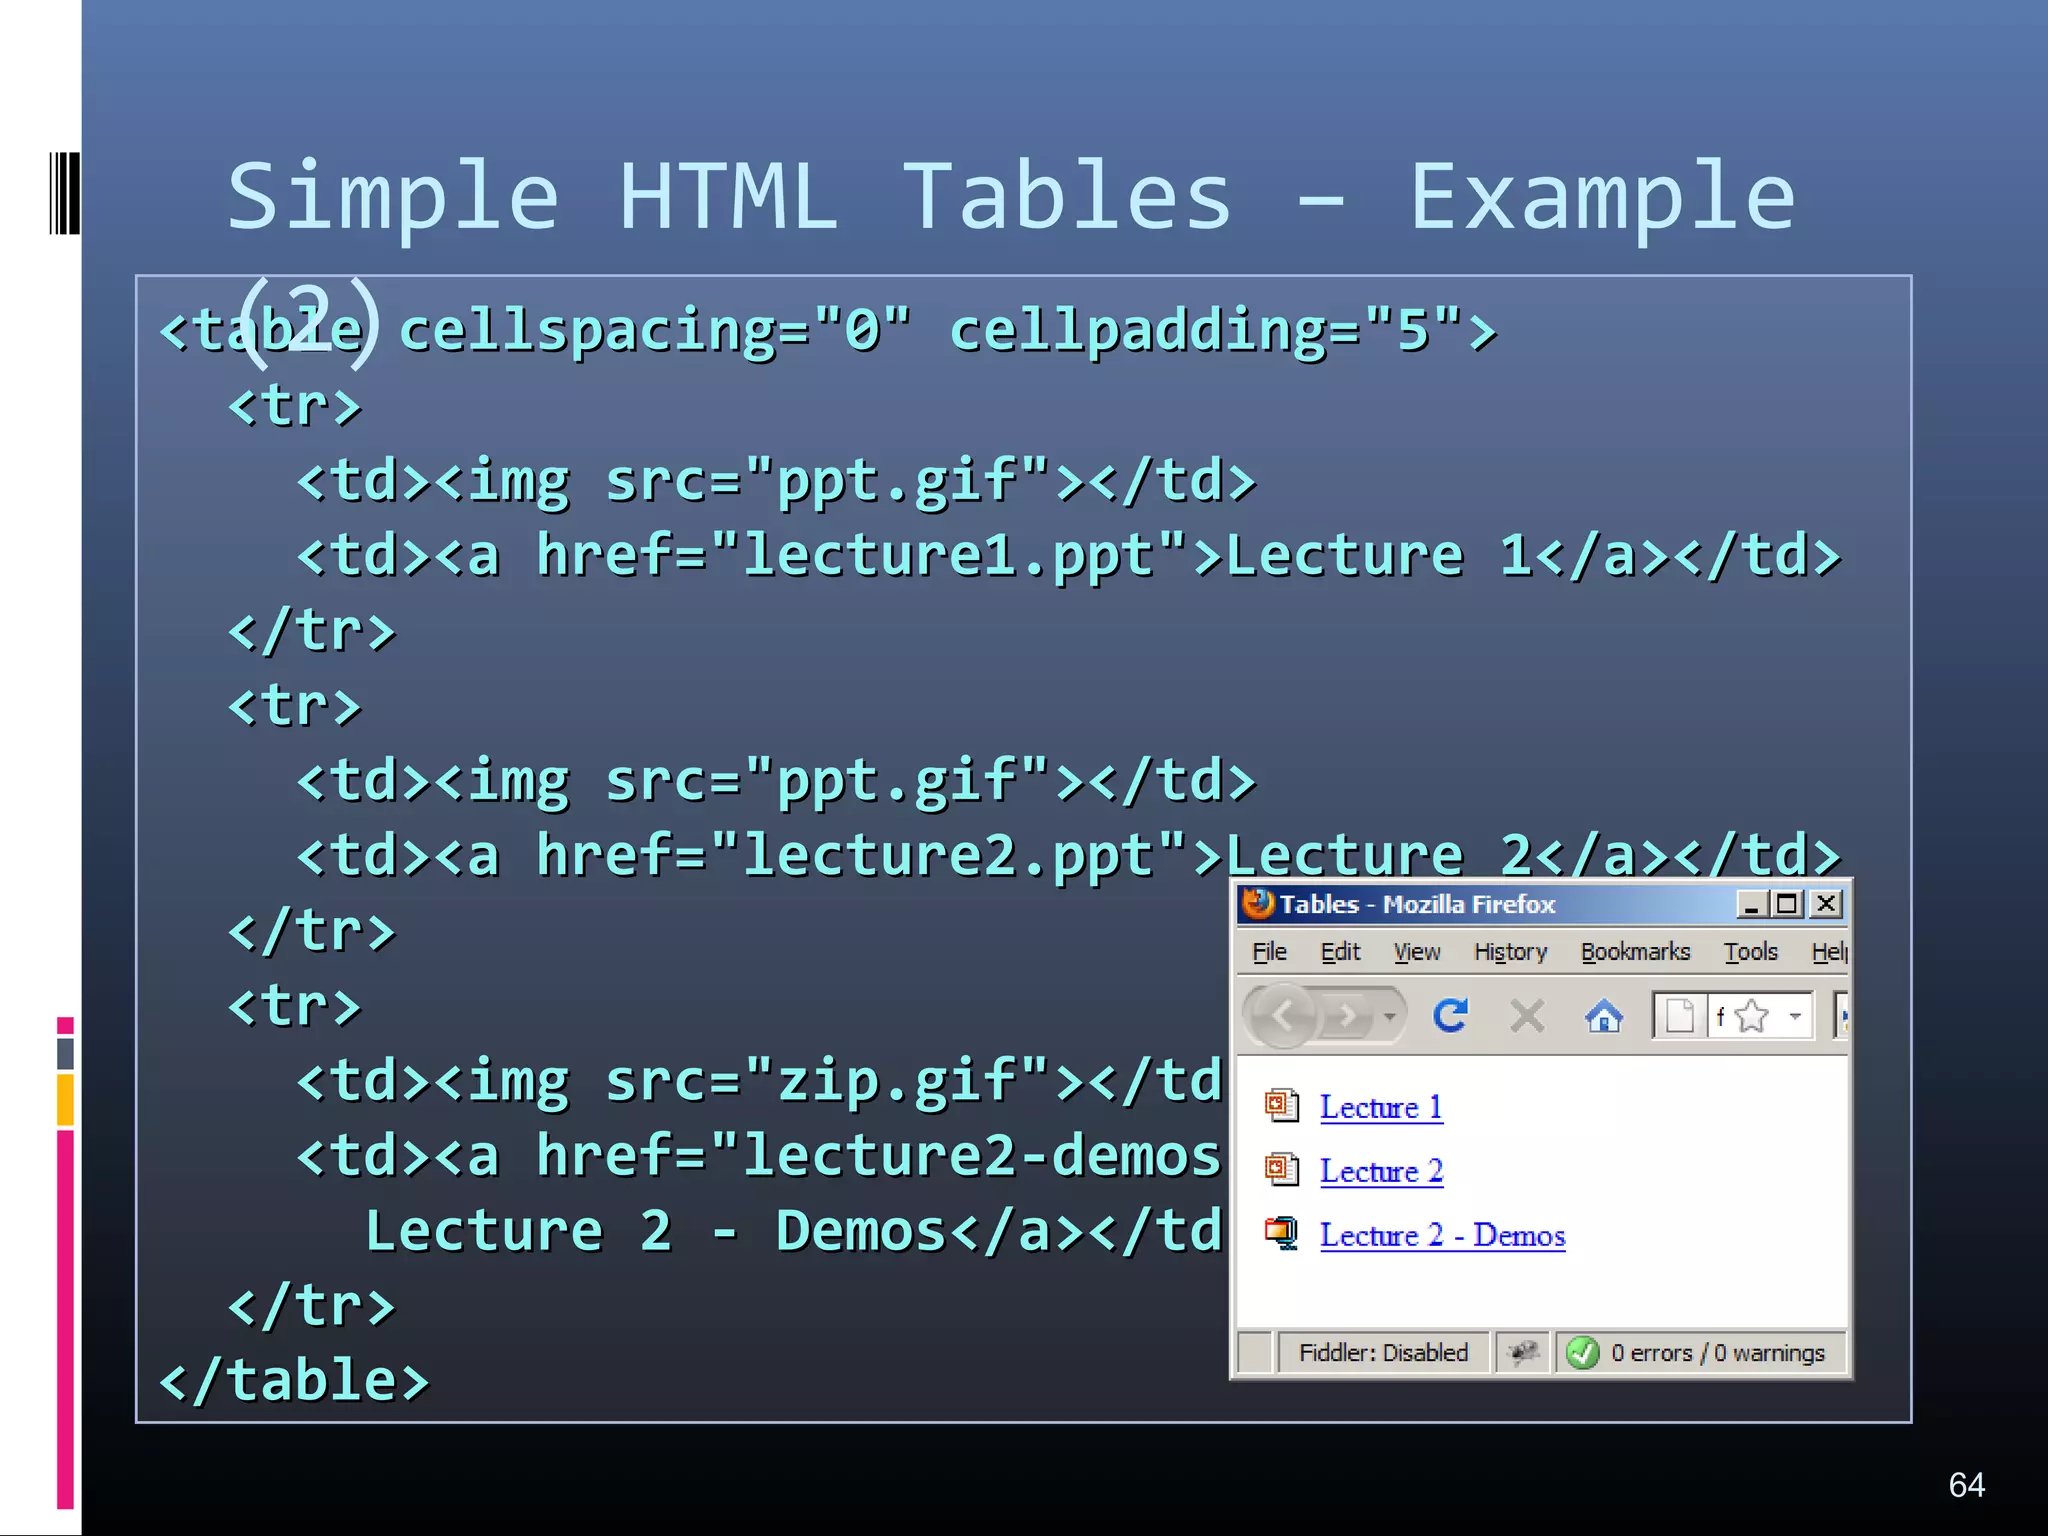Screen dimensions: 2048x1536
Task: Open the File menu
Action: pyautogui.click(x=1269, y=952)
